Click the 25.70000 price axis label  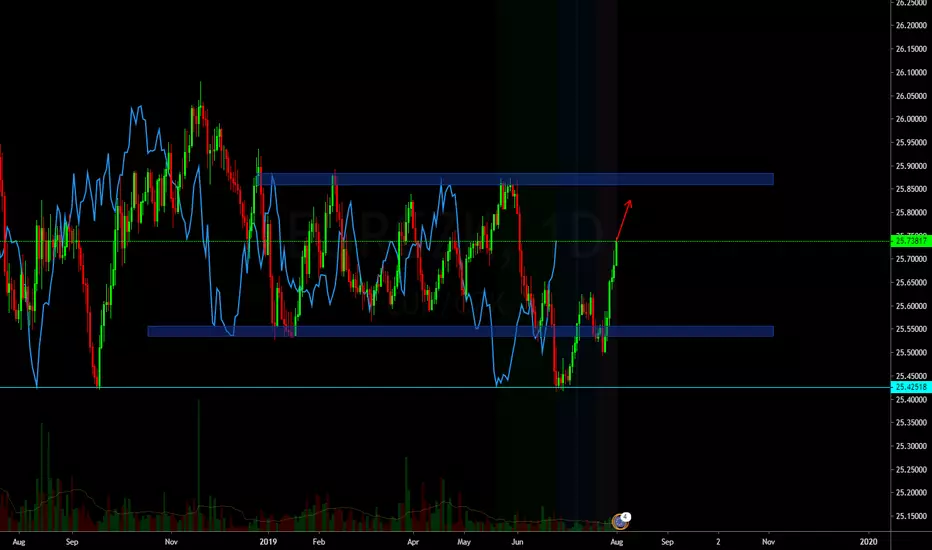[911, 259]
